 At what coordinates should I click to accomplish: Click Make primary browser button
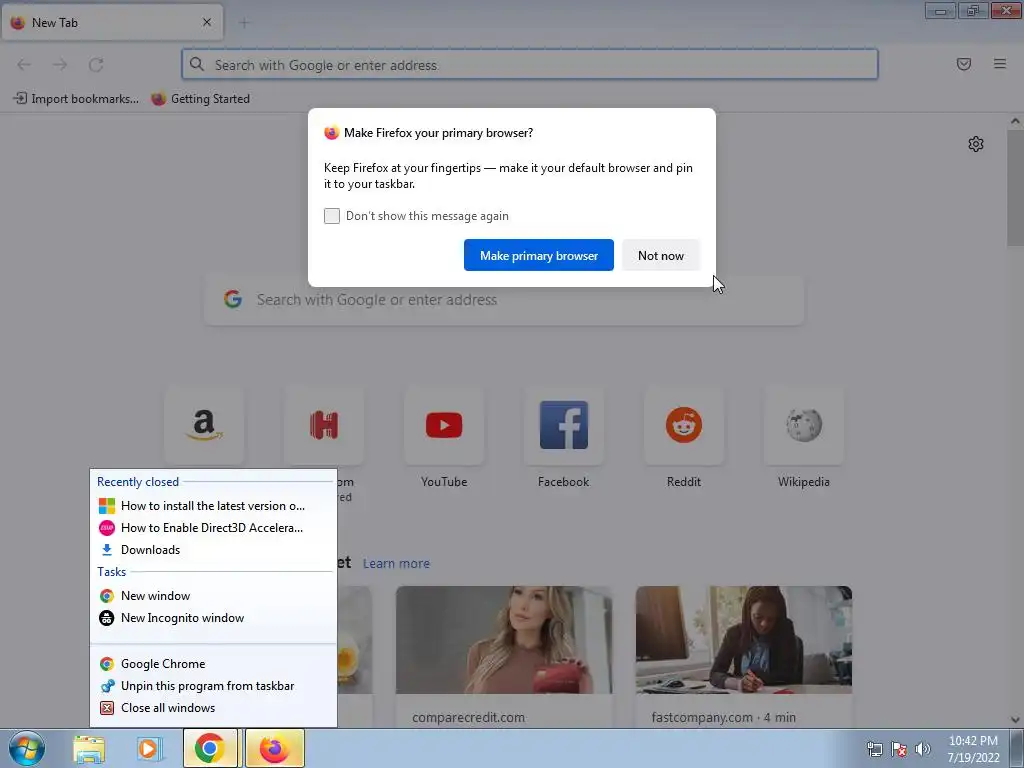click(539, 255)
